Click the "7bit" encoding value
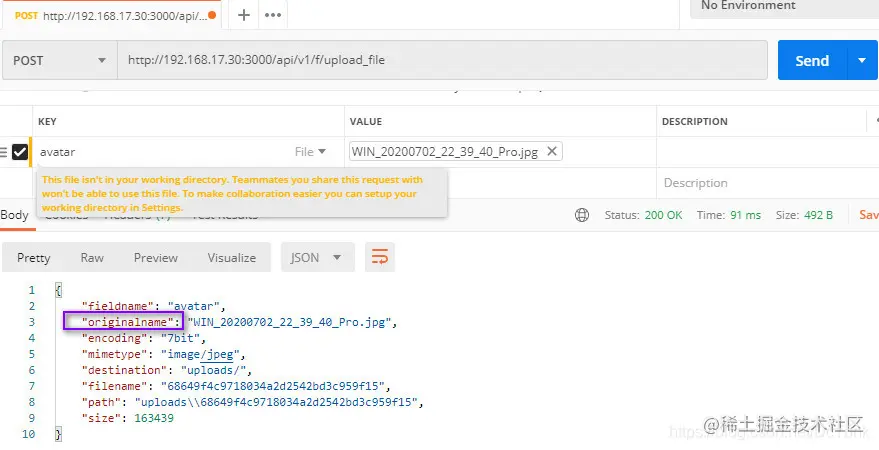This screenshot has height=450, width=879. click(181, 338)
